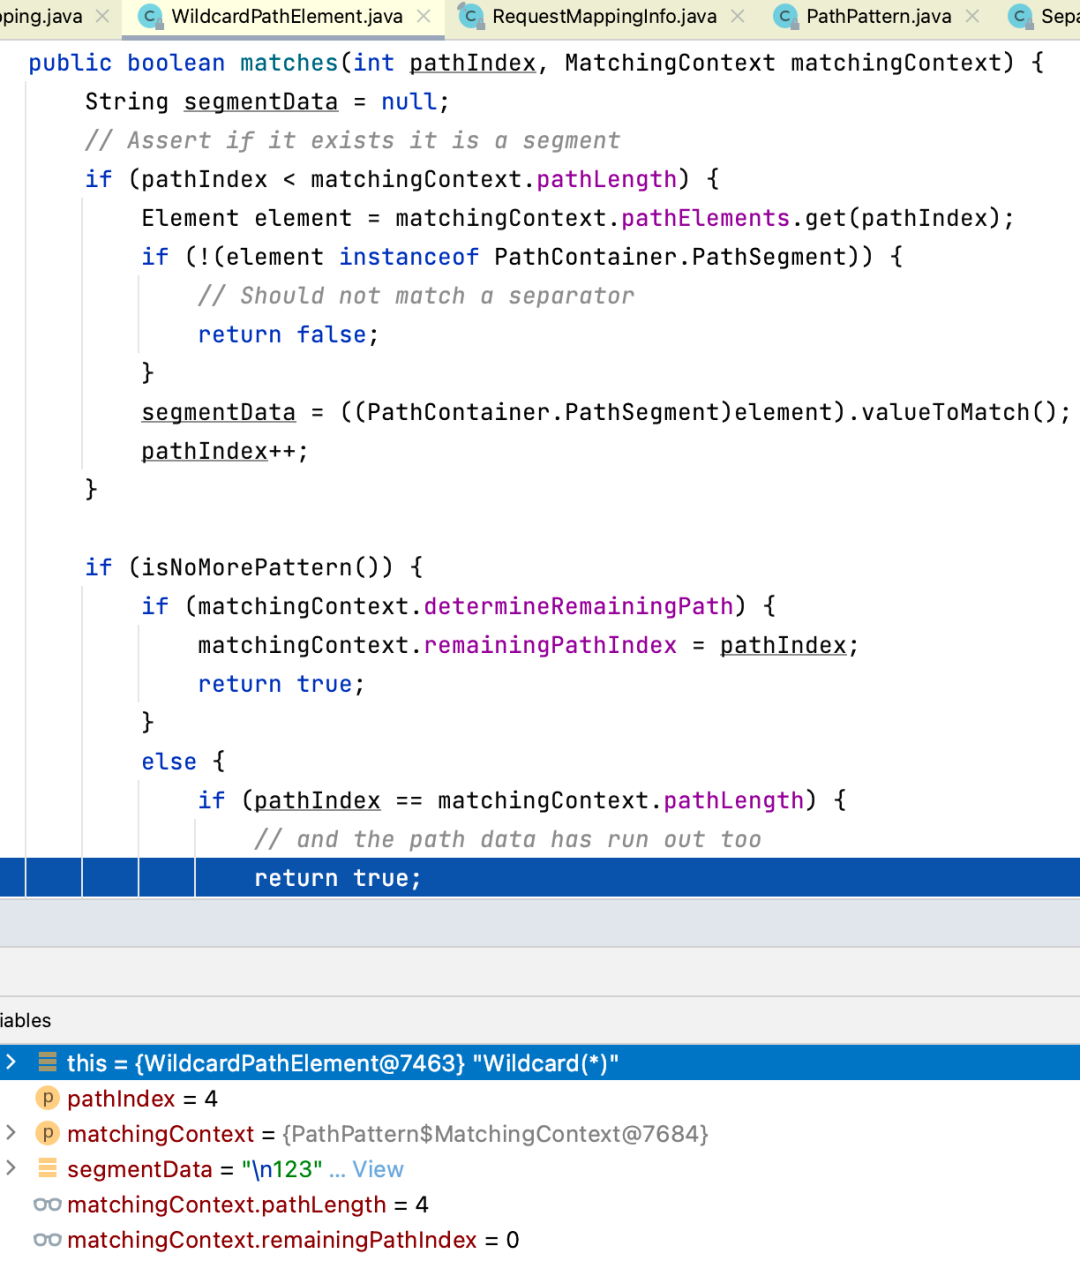Open the PathPattern.java editor tab

click(x=878, y=17)
